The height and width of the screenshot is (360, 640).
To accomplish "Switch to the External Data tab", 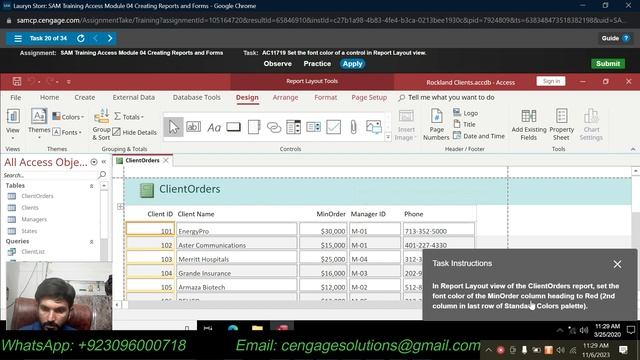I will 133,97.
